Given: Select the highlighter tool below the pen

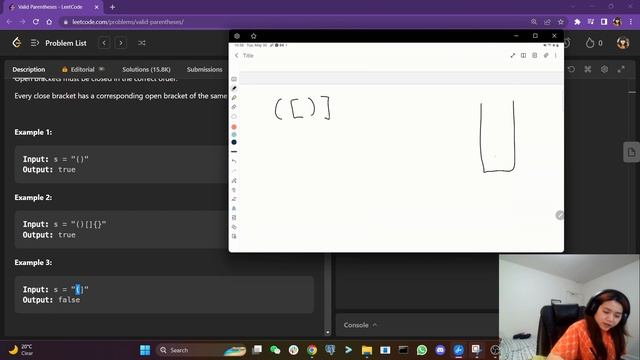Looking at the screenshot, I should 234,98.
